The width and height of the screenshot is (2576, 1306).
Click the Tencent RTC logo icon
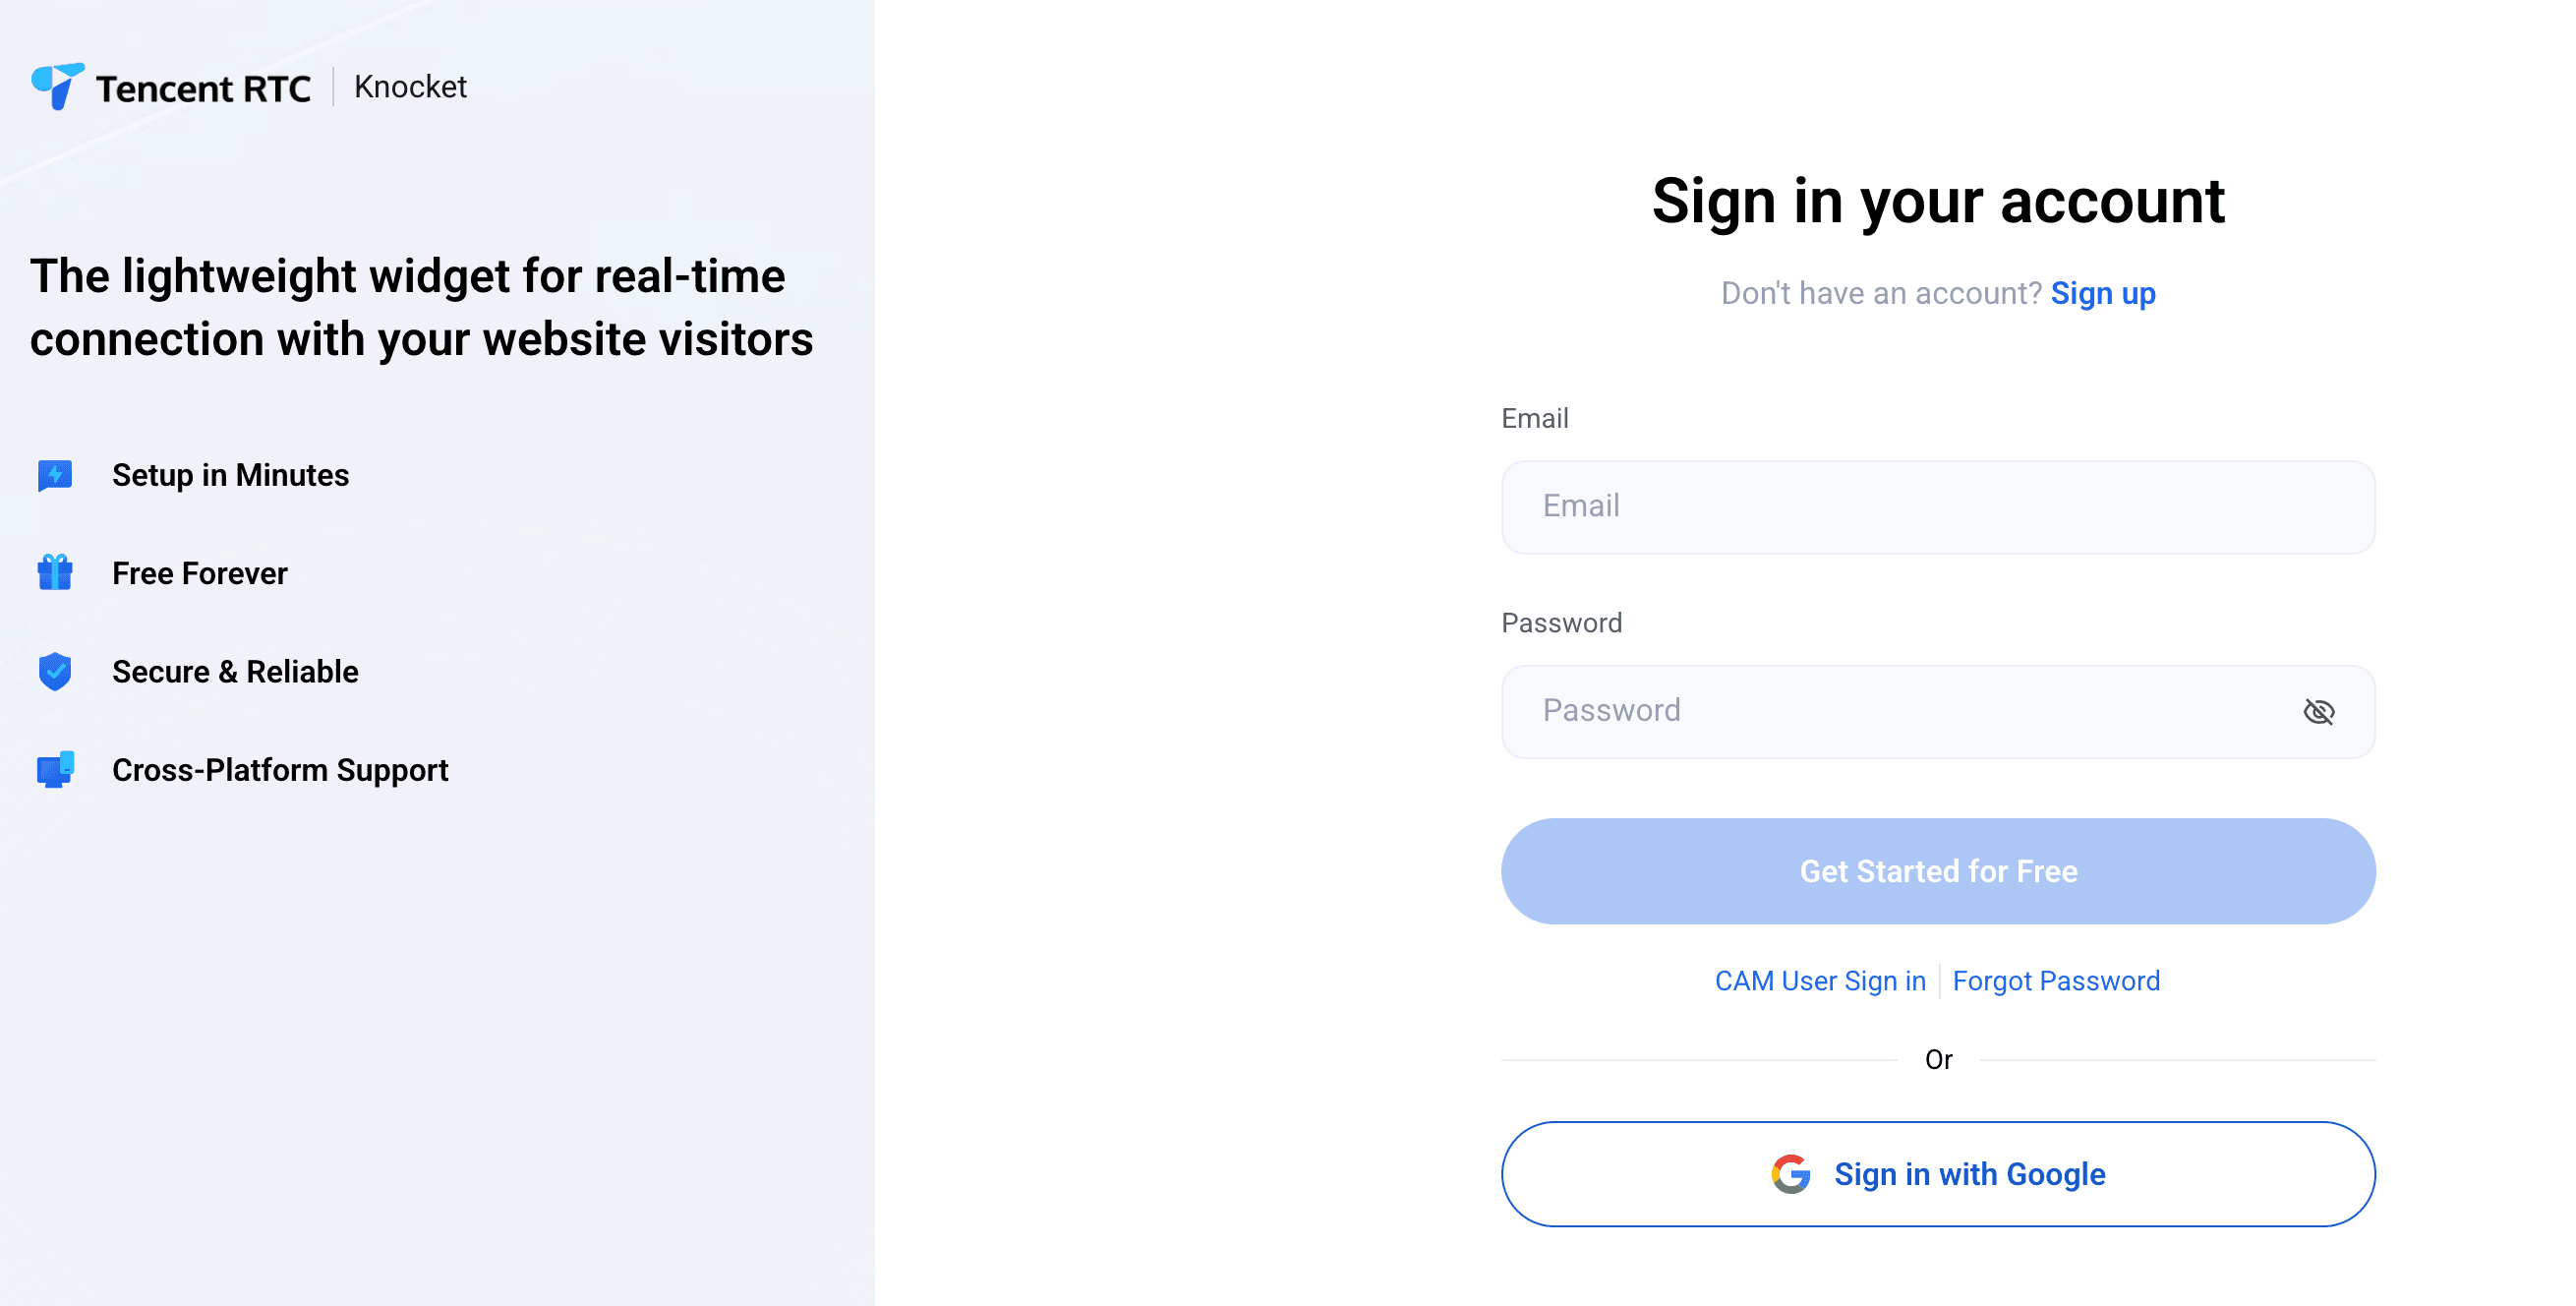click(57, 86)
